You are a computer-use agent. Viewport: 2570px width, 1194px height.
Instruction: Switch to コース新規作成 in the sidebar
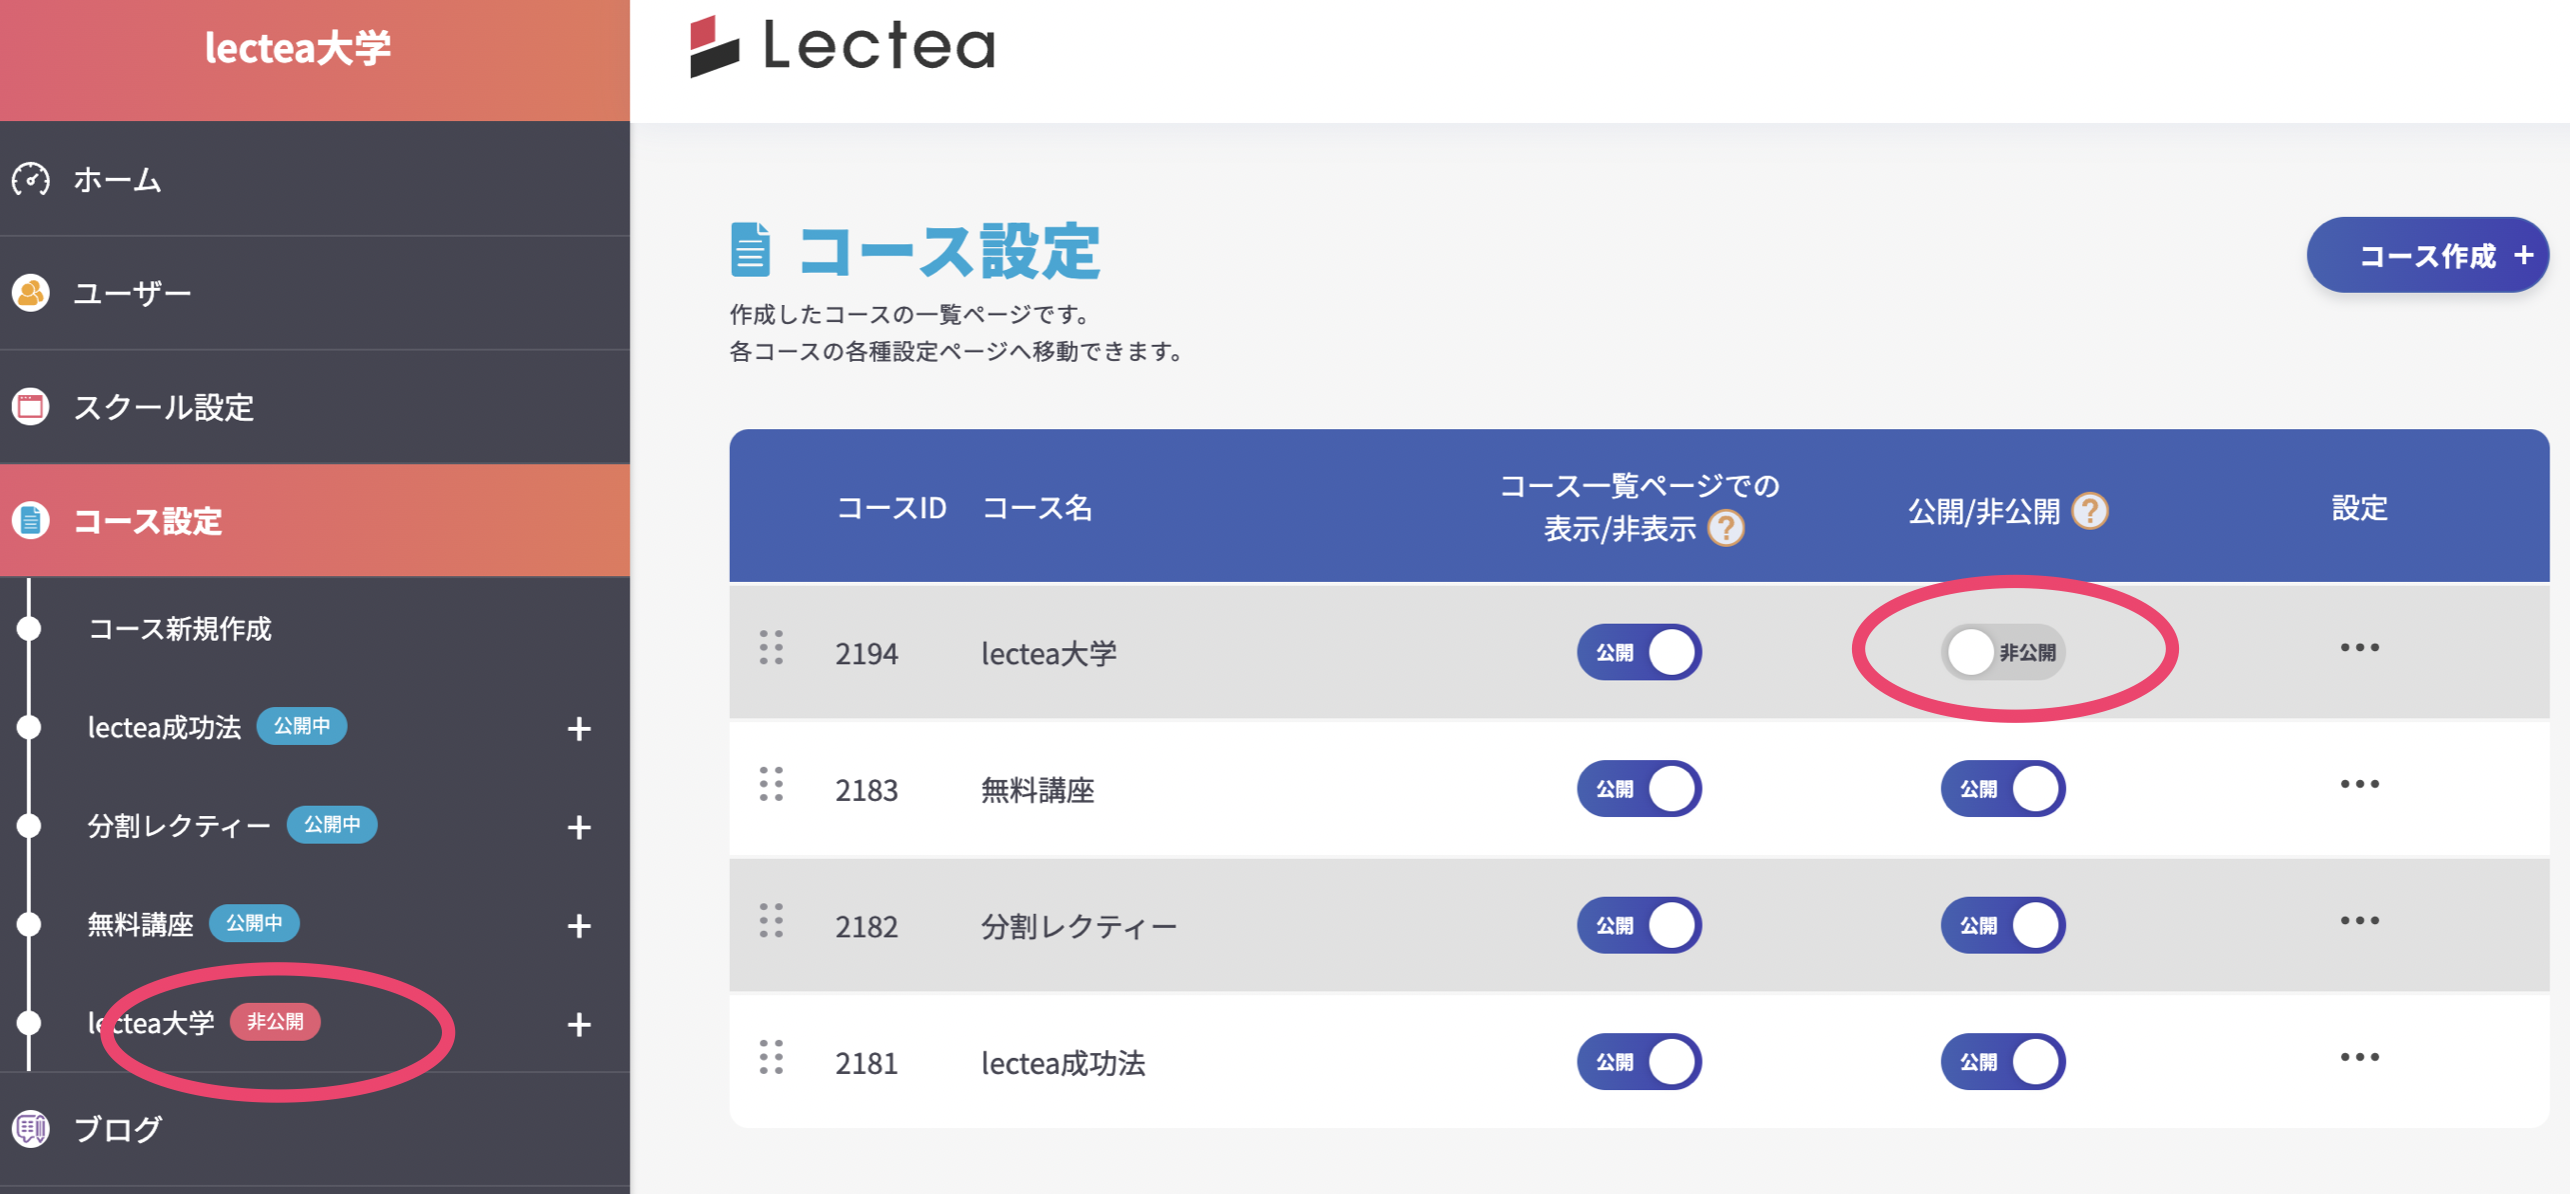coord(181,630)
